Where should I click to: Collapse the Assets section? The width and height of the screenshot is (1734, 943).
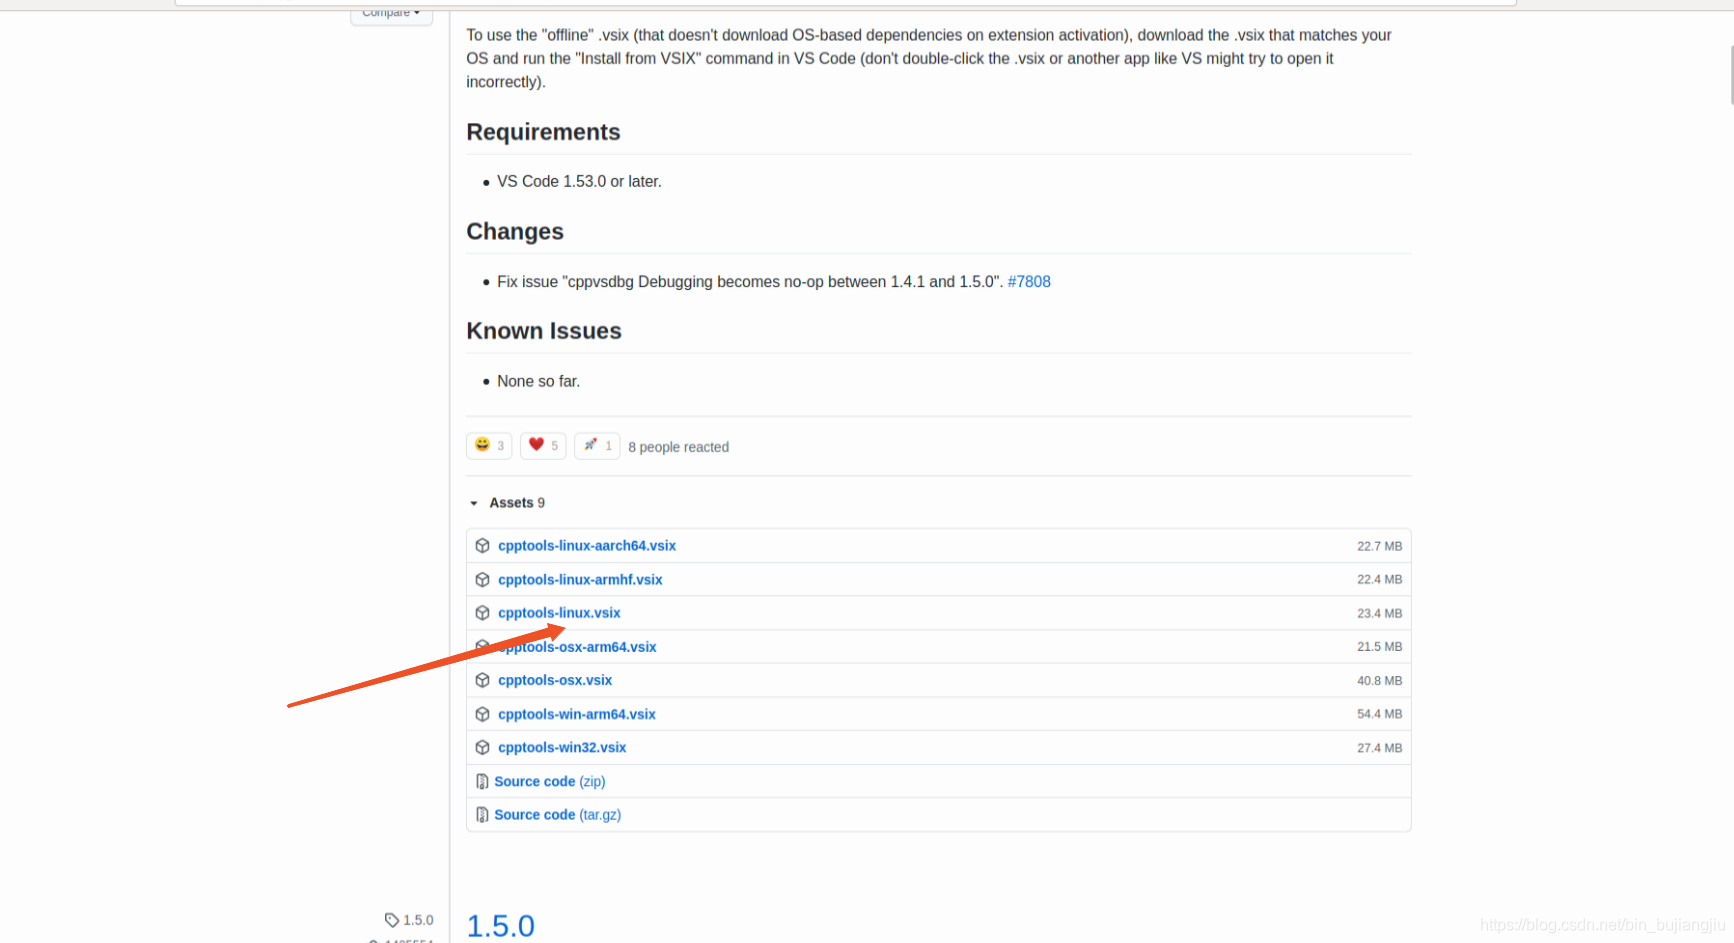coord(507,503)
